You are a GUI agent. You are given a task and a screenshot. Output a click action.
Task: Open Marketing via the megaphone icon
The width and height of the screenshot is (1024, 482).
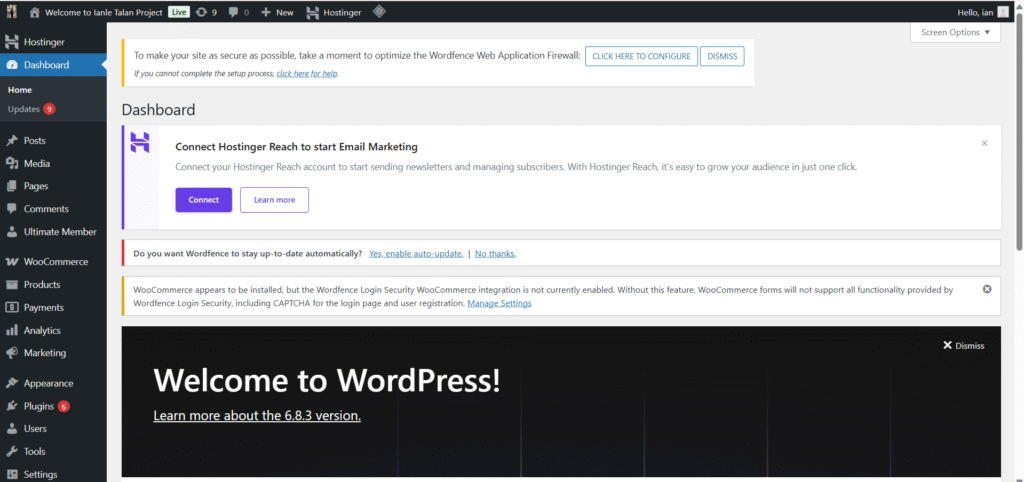coord(12,353)
